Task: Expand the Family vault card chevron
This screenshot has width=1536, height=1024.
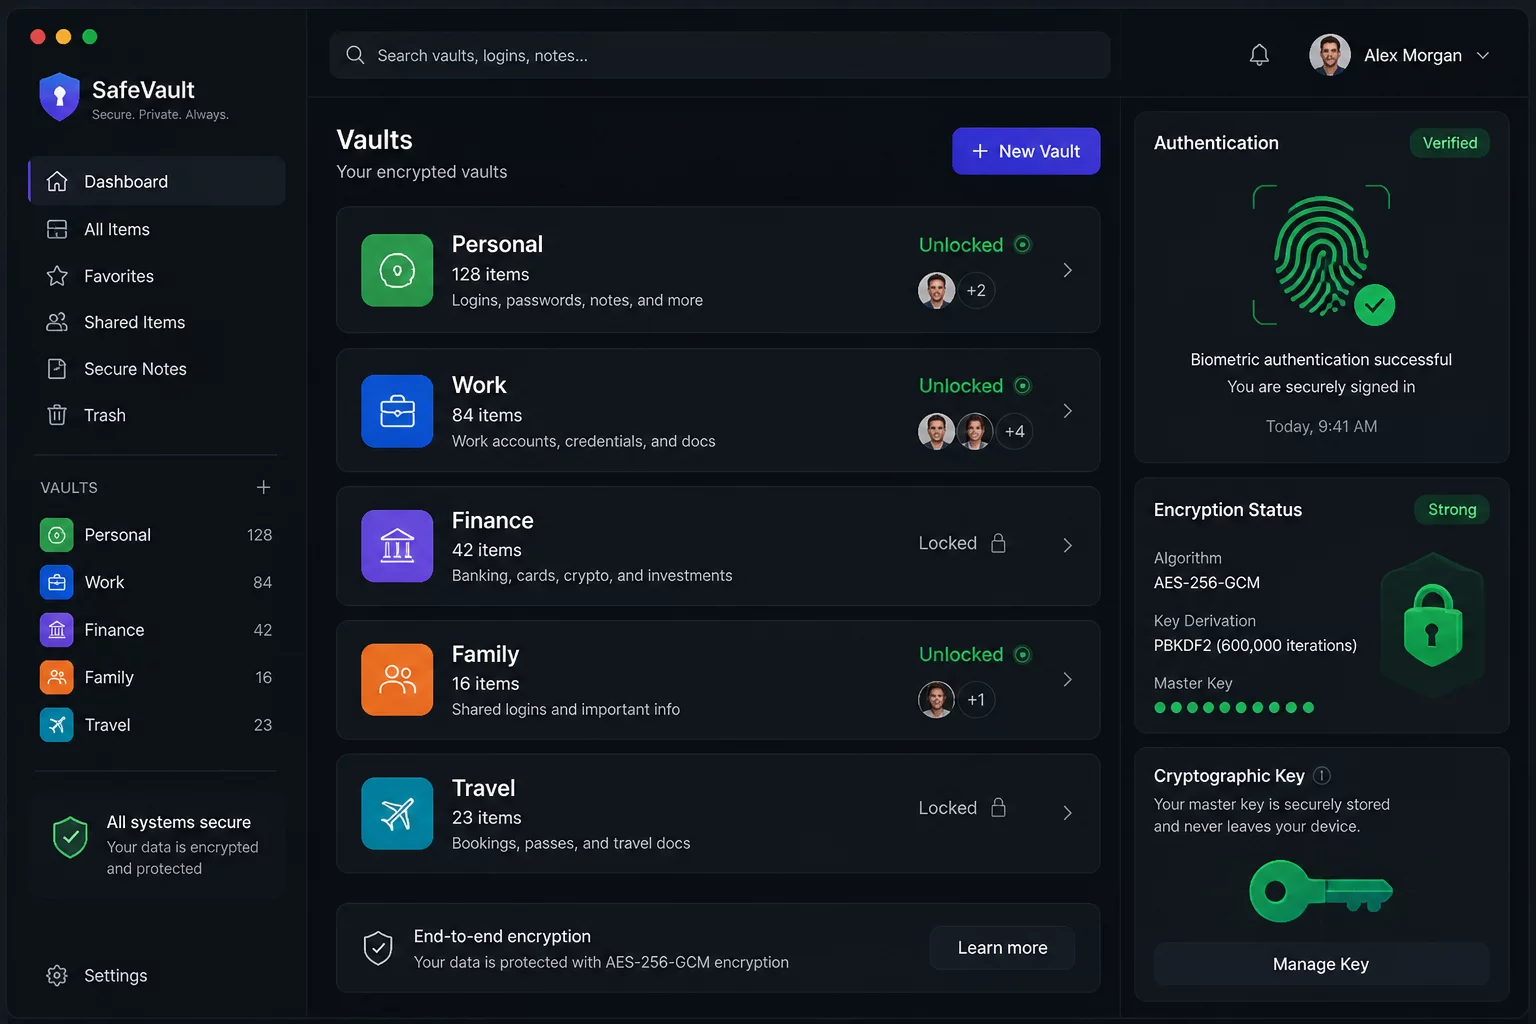Action: click(1067, 679)
